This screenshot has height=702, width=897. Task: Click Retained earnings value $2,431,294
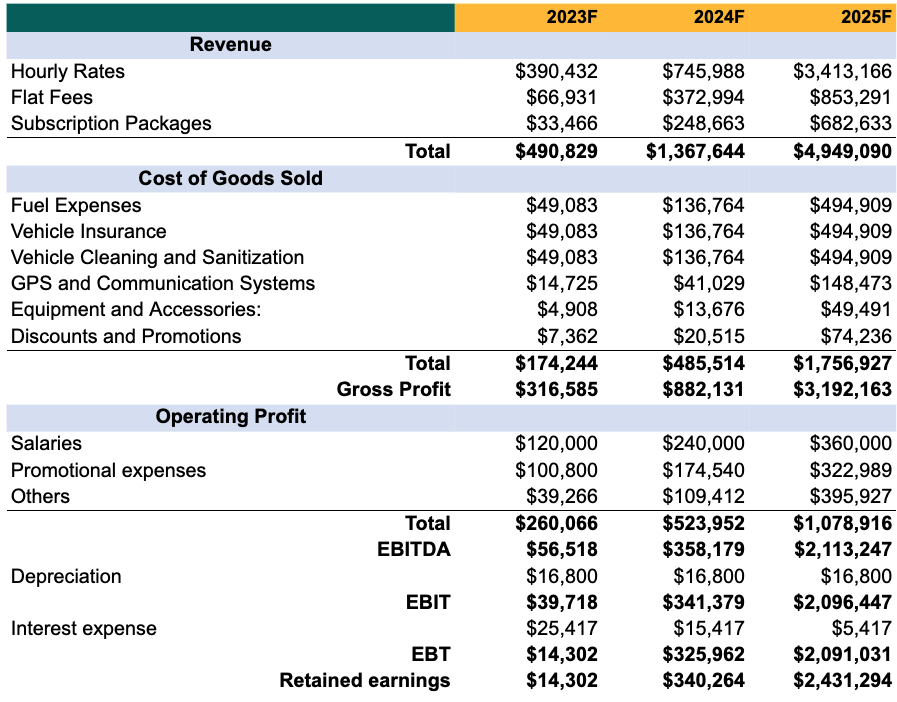842,681
